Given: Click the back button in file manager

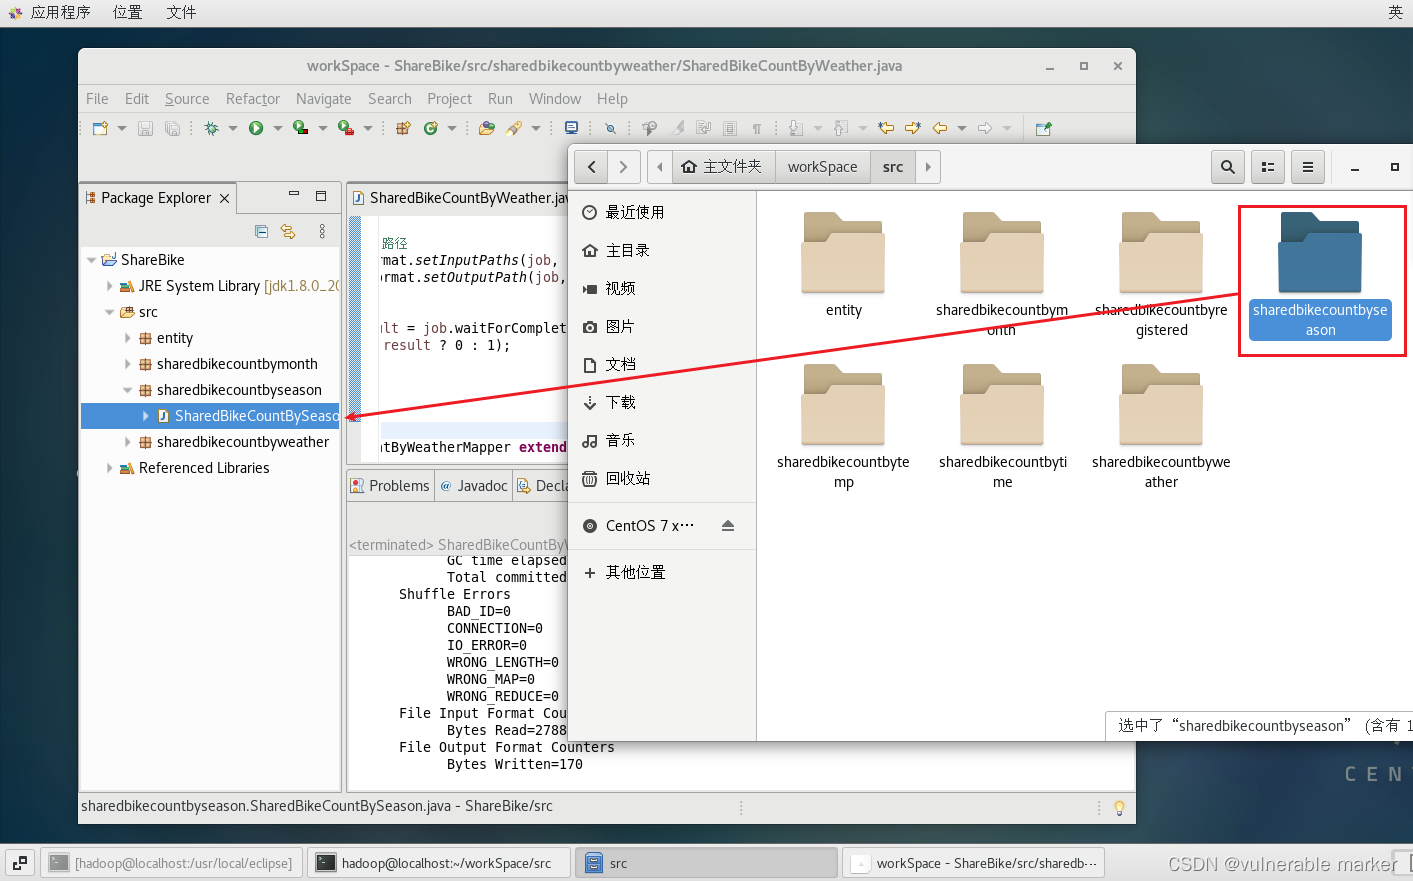Looking at the screenshot, I should tap(592, 167).
